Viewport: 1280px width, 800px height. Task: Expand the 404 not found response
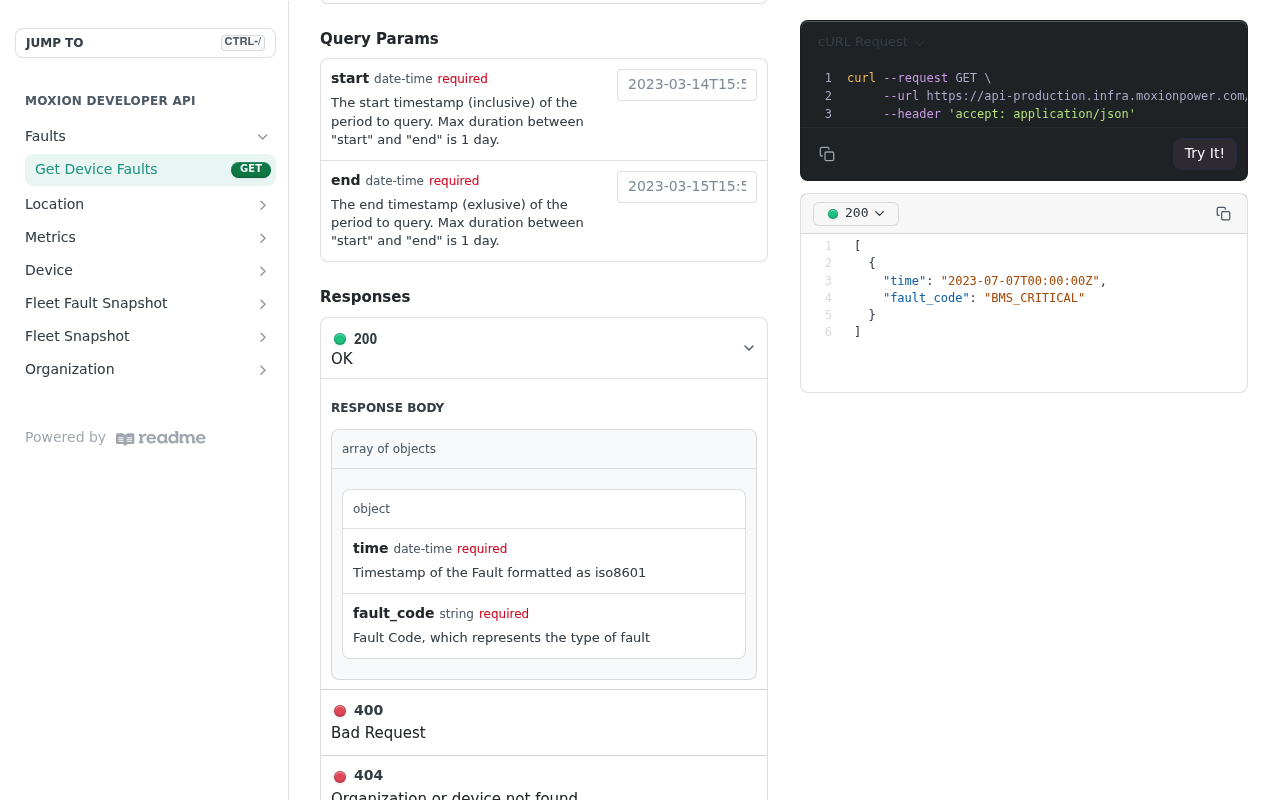(x=544, y=778)
